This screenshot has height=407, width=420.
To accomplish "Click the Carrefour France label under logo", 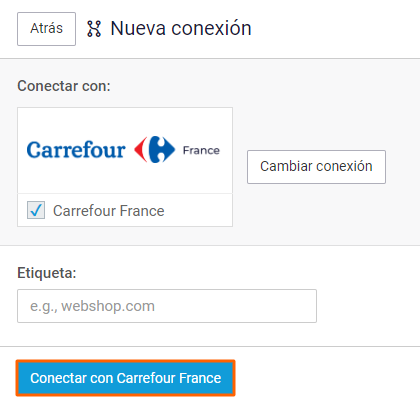I will click(109, 211).
